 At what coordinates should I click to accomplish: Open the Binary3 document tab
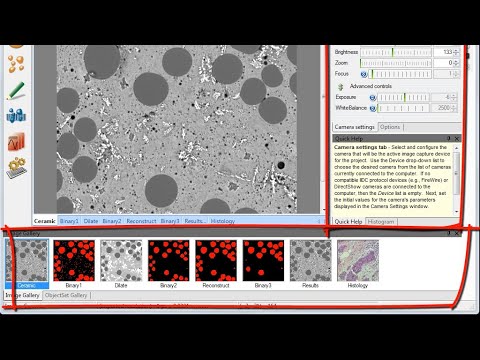click(x=170, y=221)
